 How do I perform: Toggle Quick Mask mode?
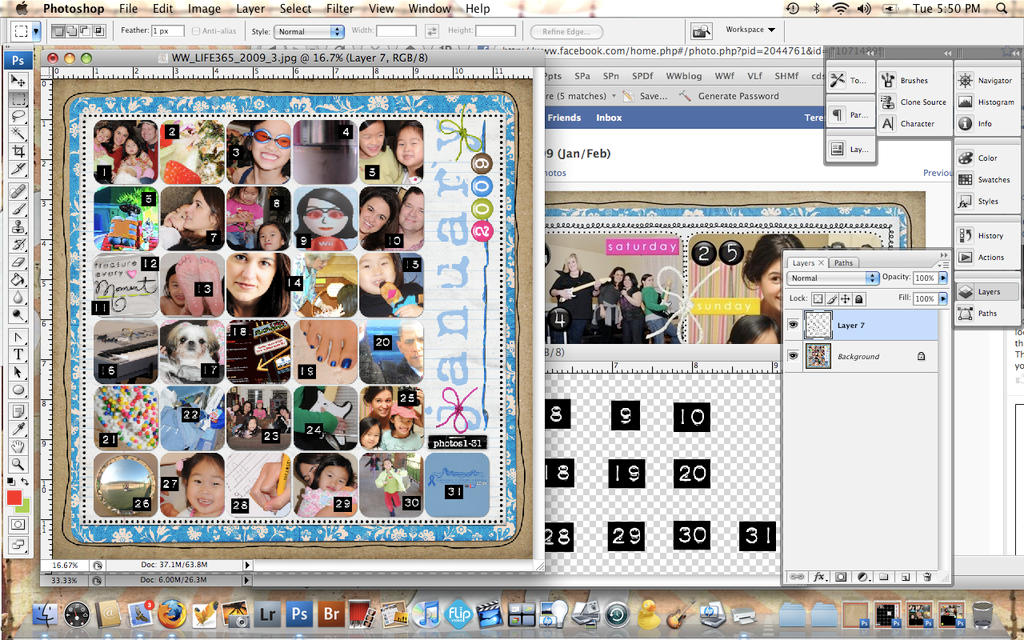click(x=18, y=524)
